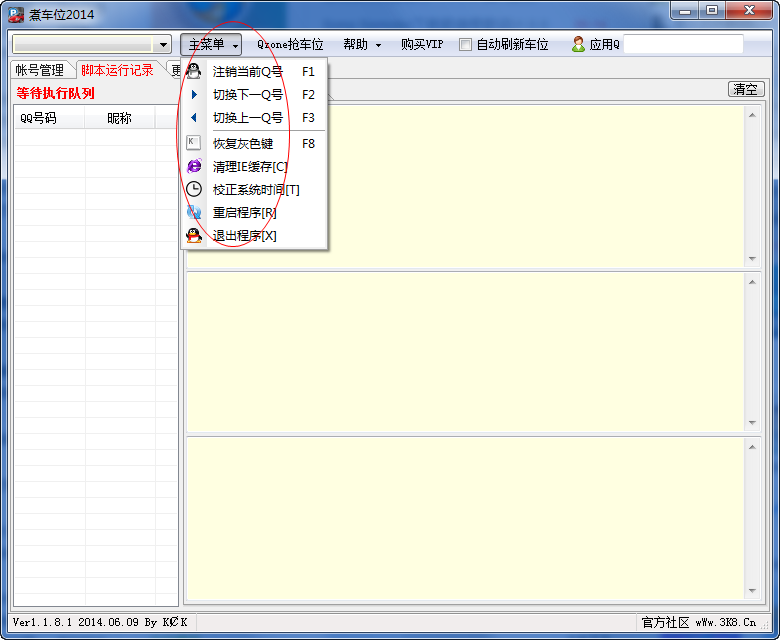
Task: Enable the 自动刷新车位 checkbox
Action: 465,44
